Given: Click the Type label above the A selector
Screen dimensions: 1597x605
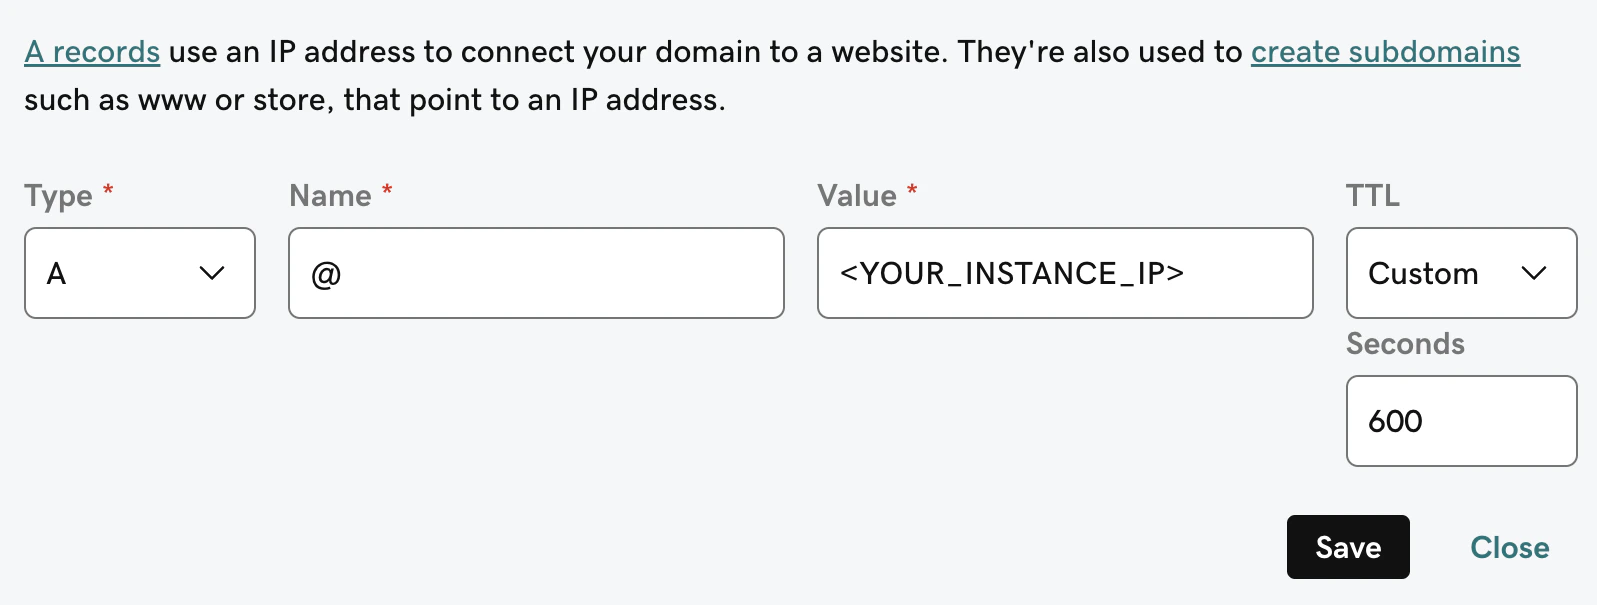Looking at the screenshot, I should [56, 195].
